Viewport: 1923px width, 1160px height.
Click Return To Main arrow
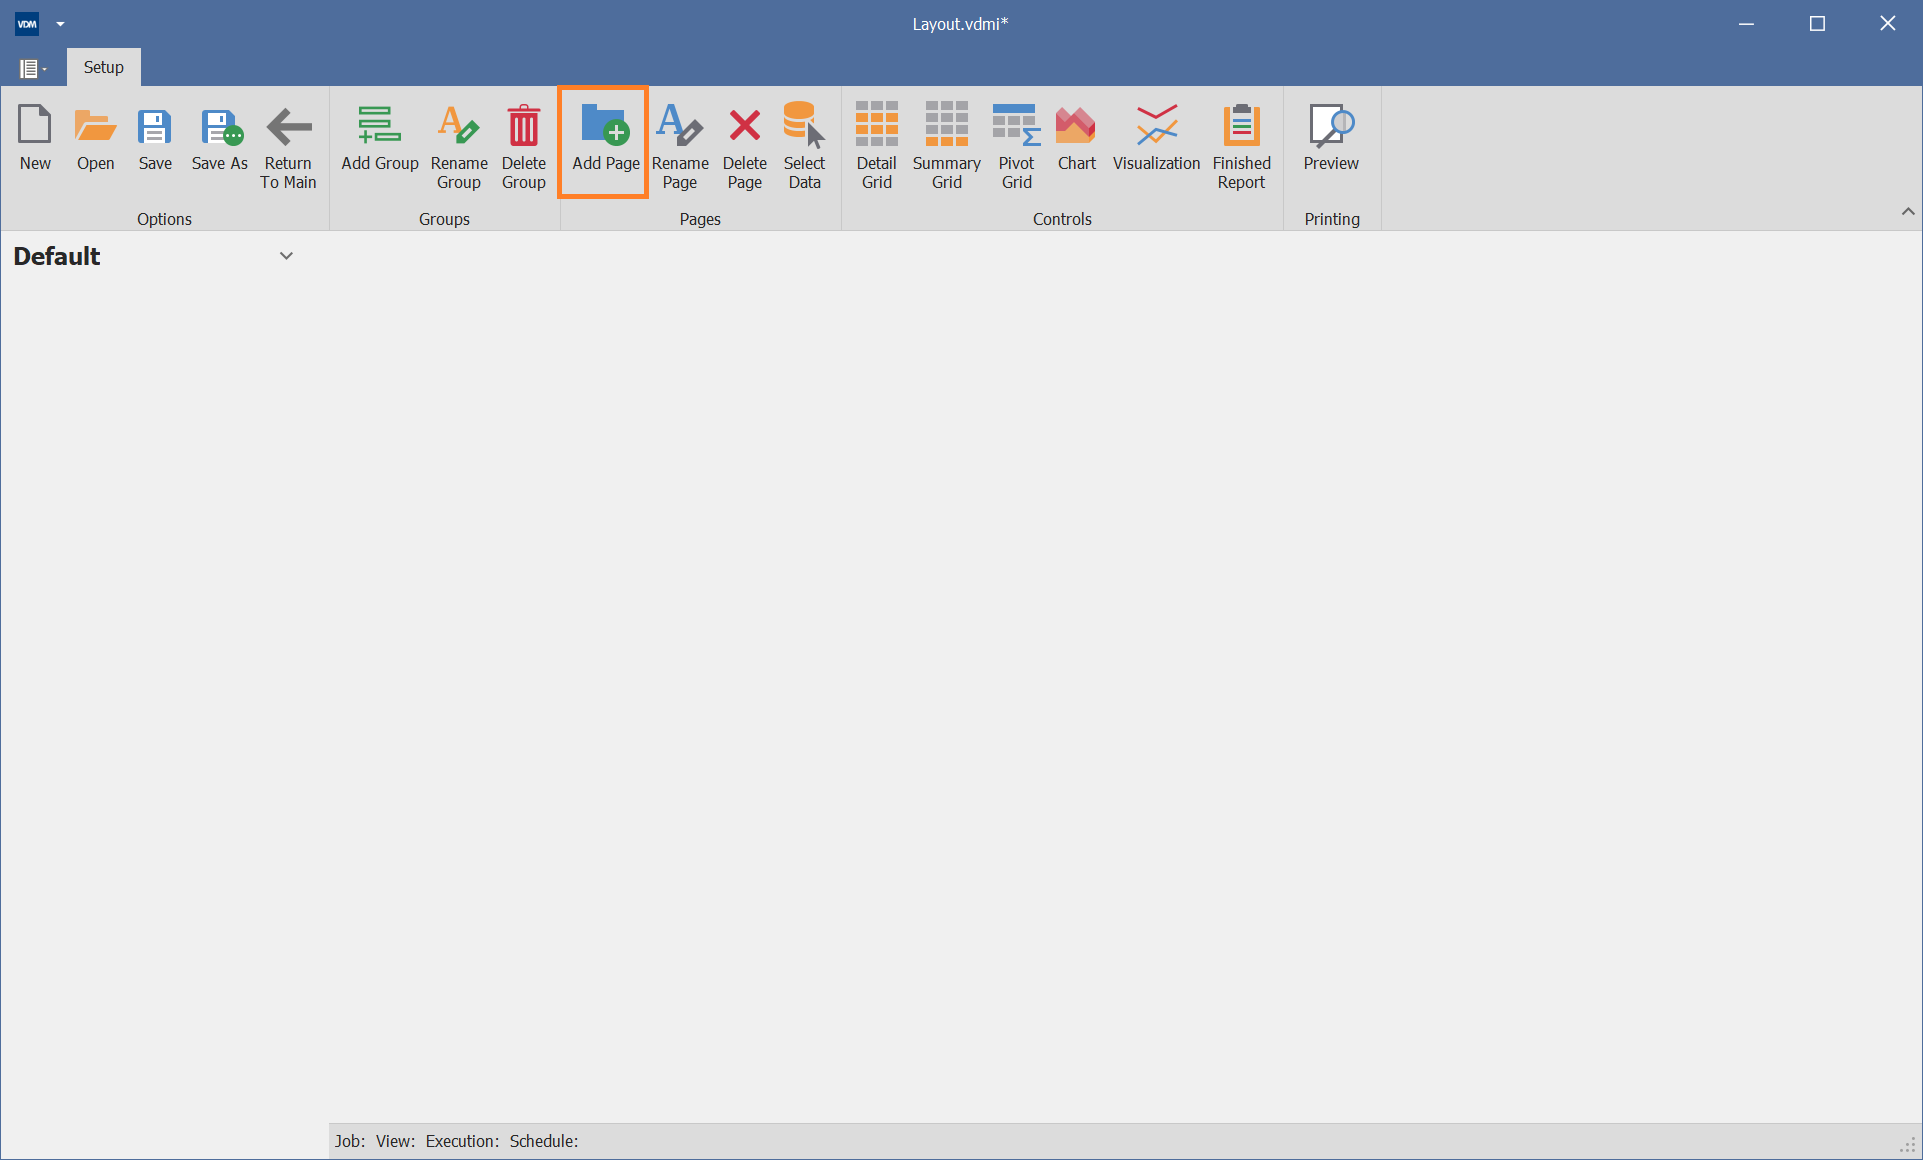(x=288, y=148)
